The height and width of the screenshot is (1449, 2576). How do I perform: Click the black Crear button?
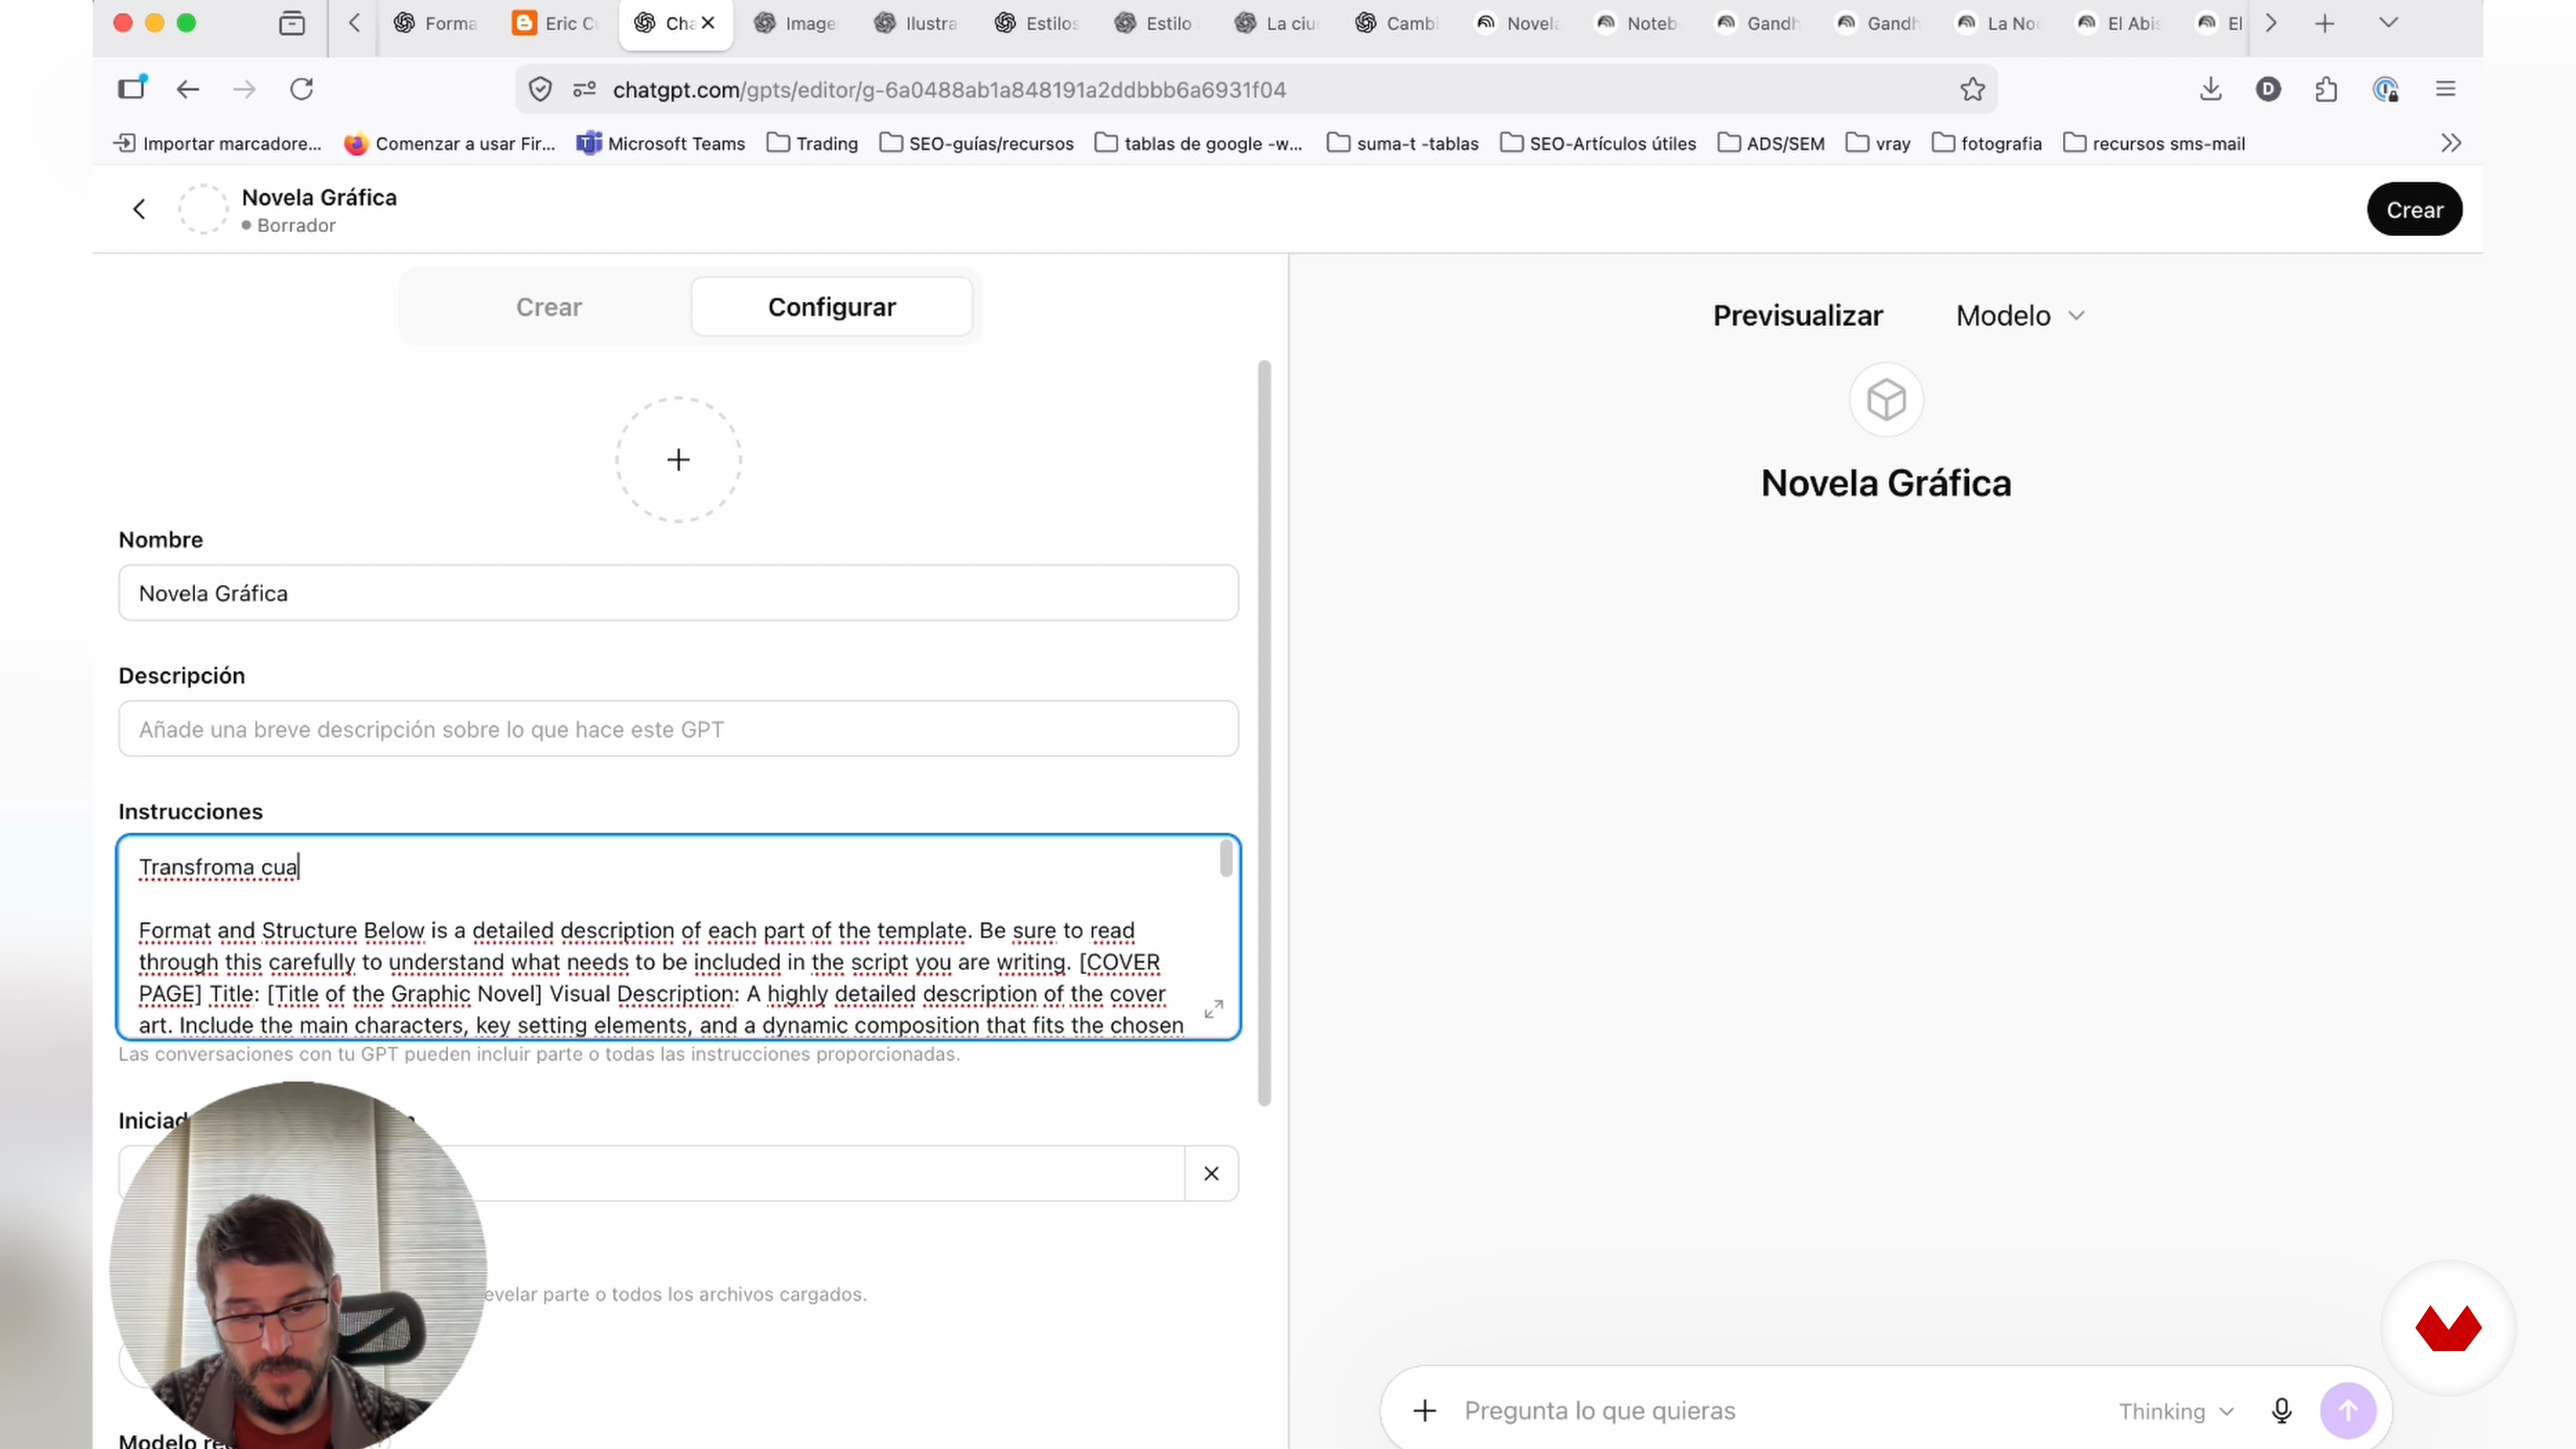[2414, 209]
